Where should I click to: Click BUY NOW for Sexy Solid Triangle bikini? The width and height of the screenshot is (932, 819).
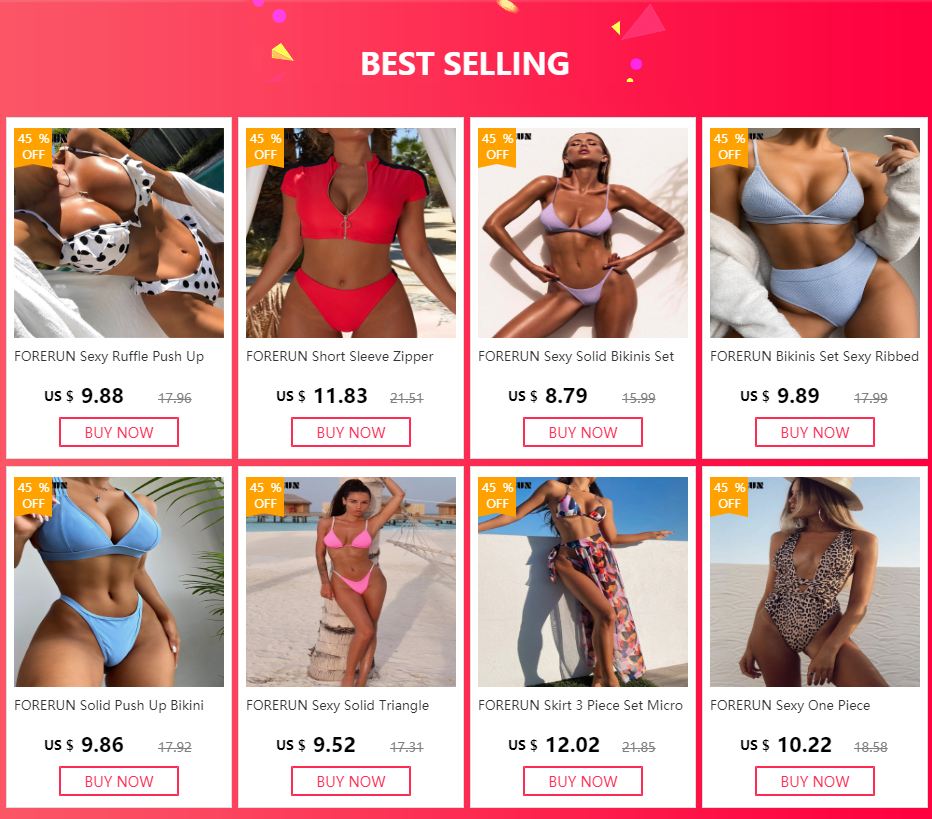351,781
